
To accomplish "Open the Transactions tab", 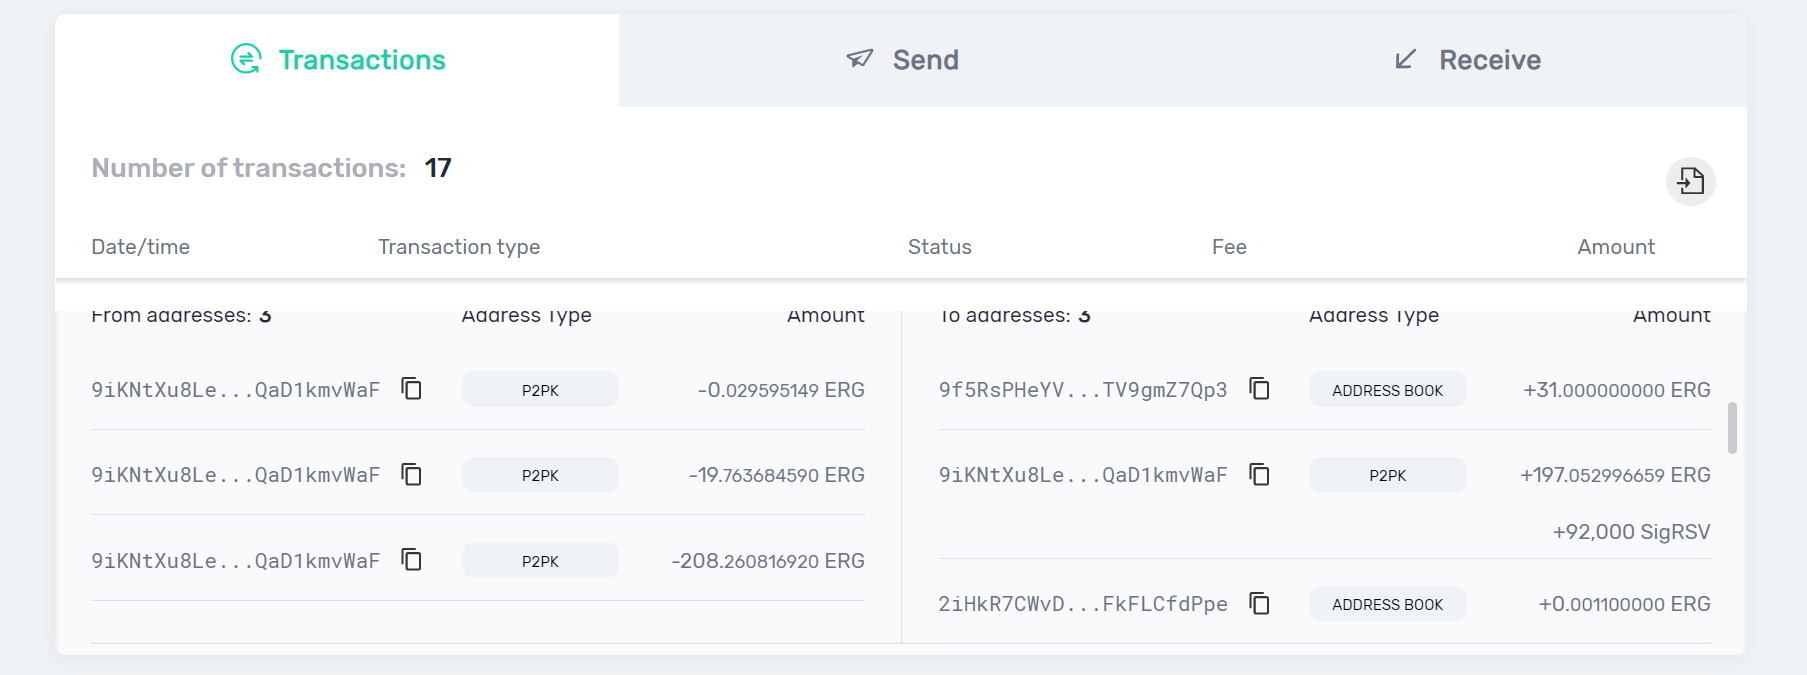I will click(337, 60).
